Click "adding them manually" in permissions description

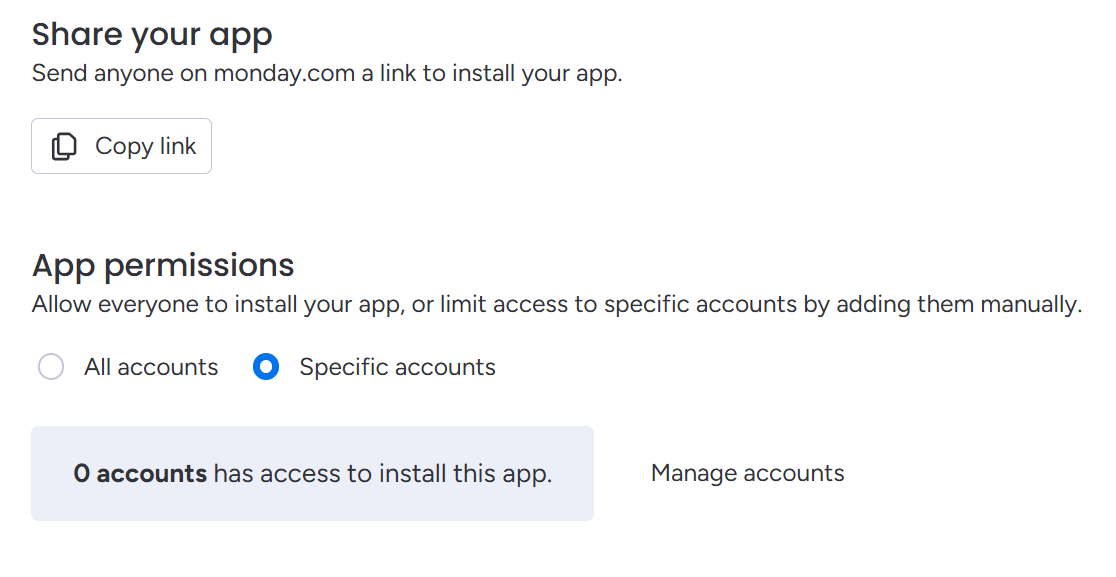(x=959, y=305)
